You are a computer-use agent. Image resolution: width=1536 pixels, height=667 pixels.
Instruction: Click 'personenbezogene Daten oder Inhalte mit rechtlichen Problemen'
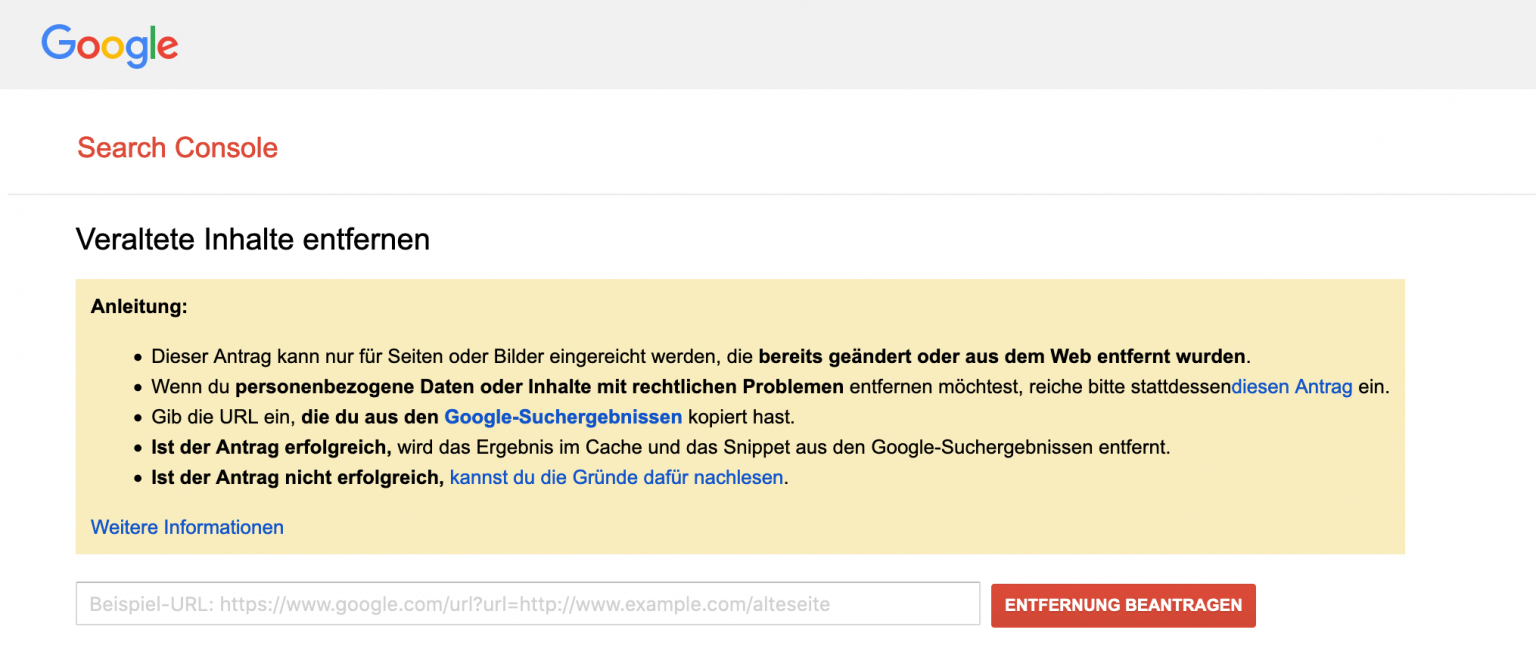540,386
